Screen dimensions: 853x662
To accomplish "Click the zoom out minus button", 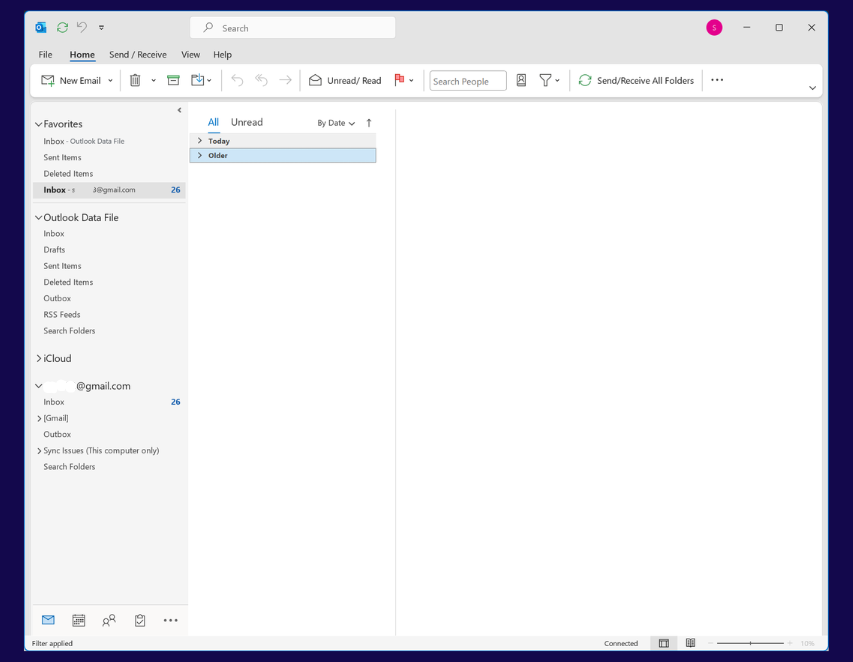I will point(710,643).
